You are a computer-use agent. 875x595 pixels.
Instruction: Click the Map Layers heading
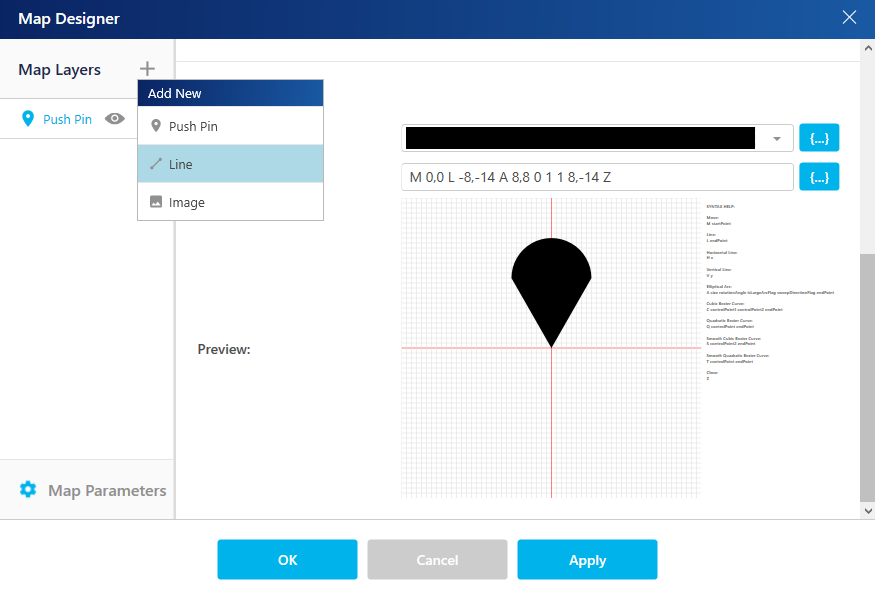(59, 70)
